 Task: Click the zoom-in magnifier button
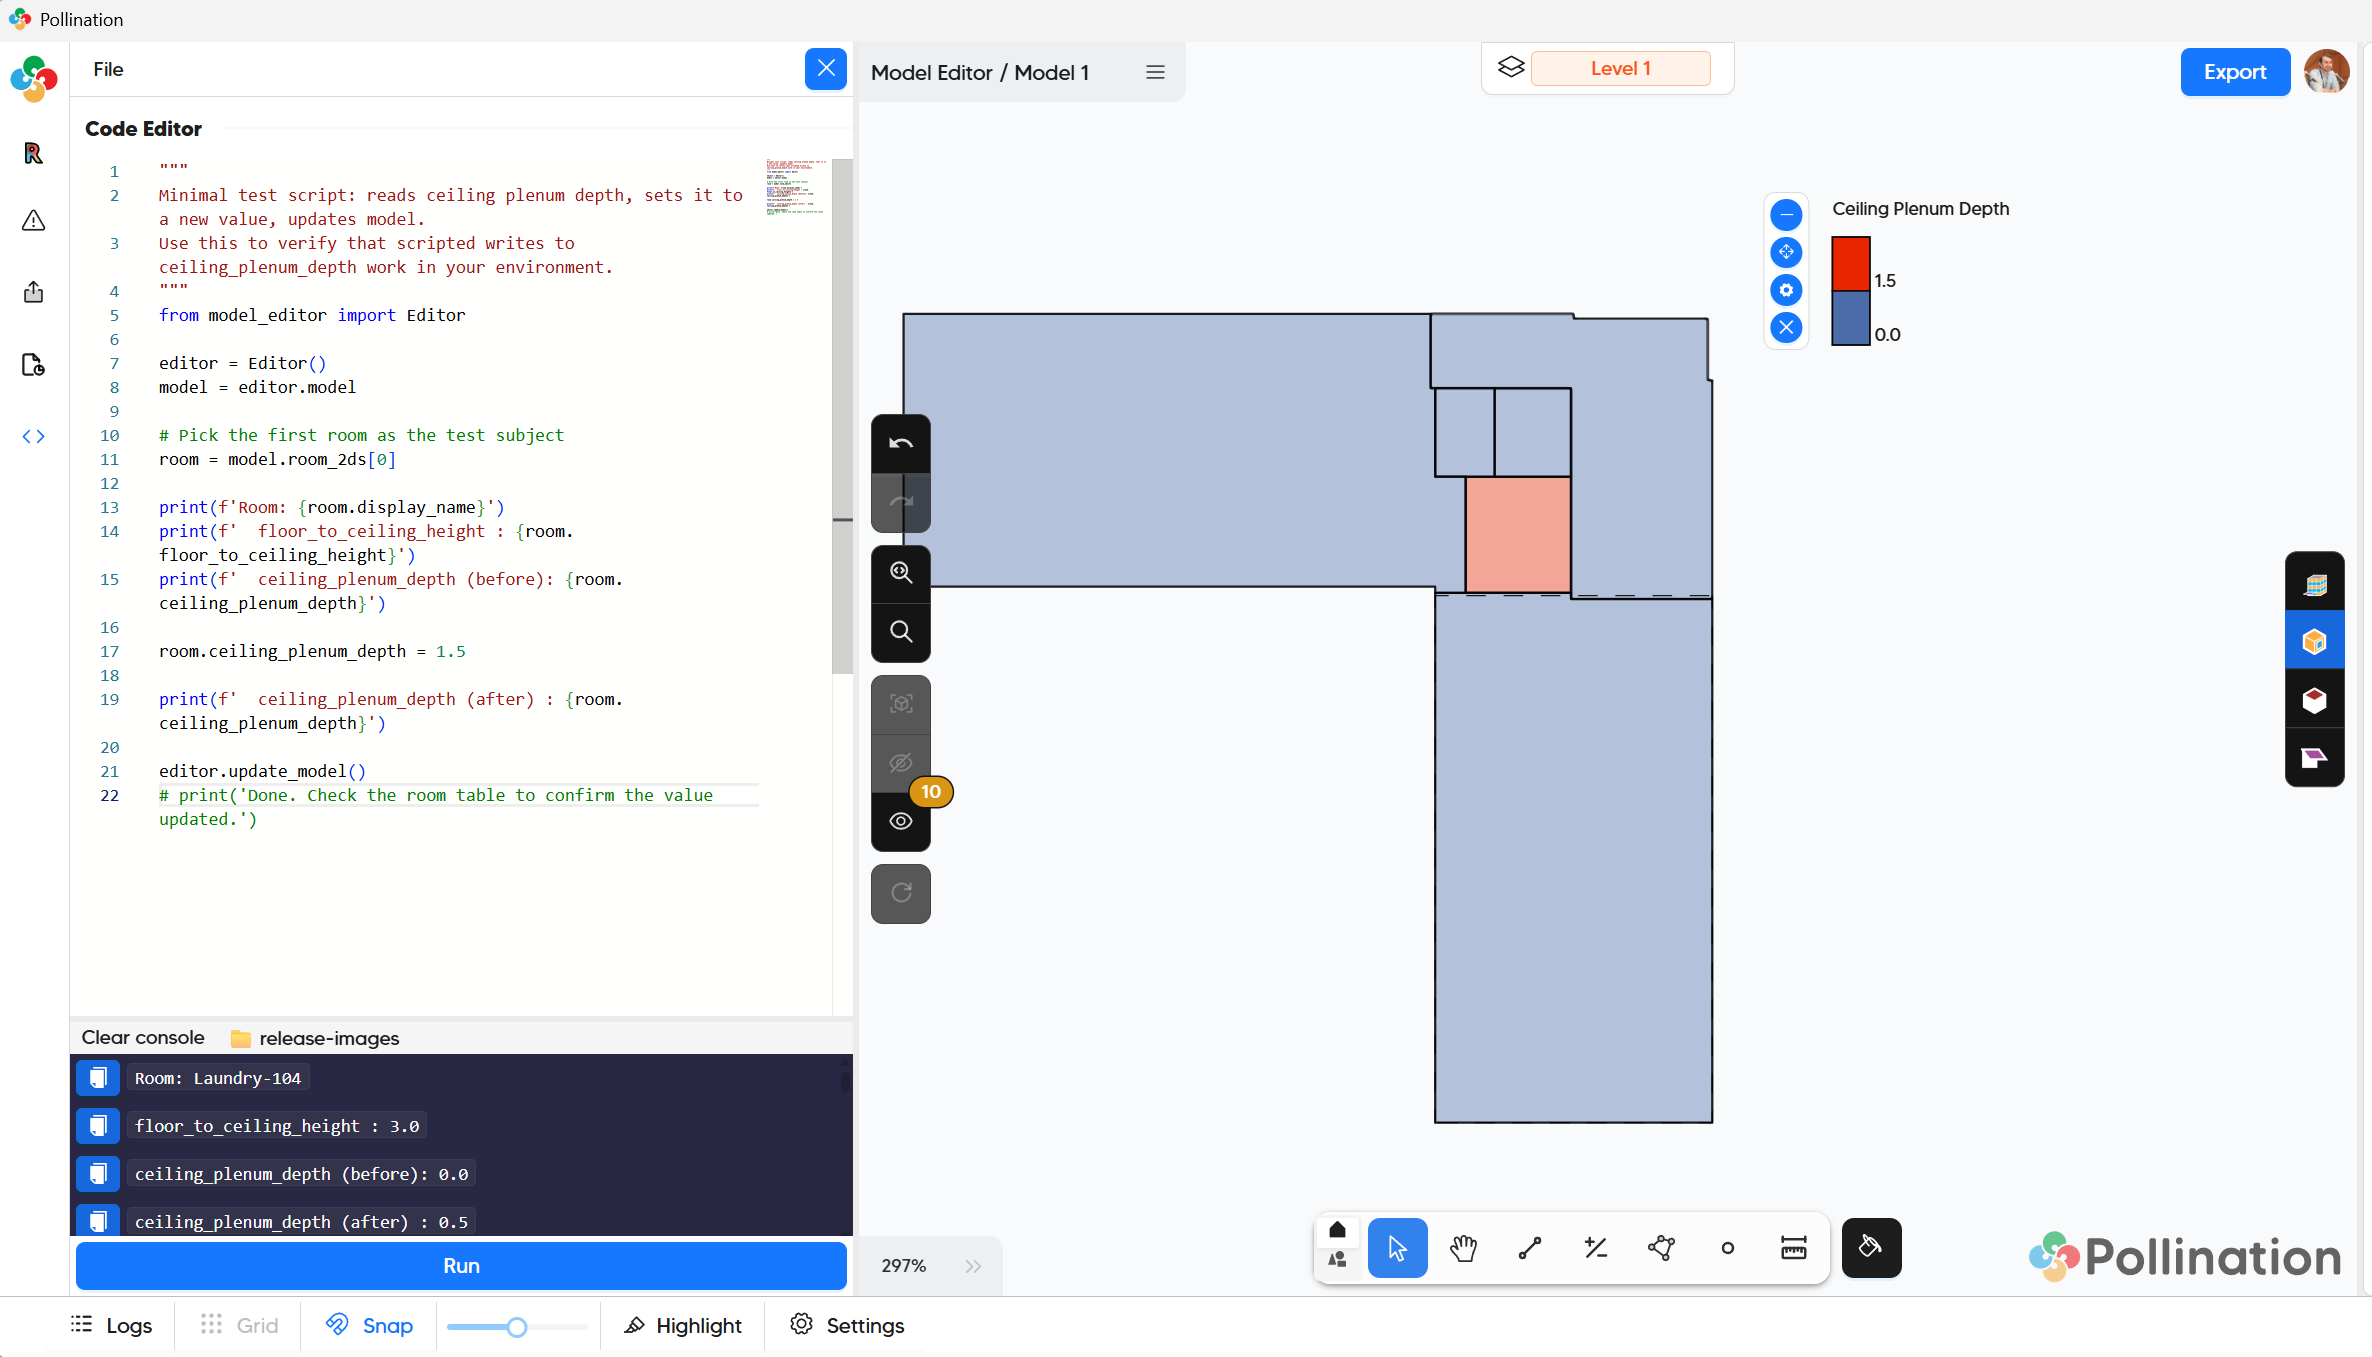tap(901, 573)
